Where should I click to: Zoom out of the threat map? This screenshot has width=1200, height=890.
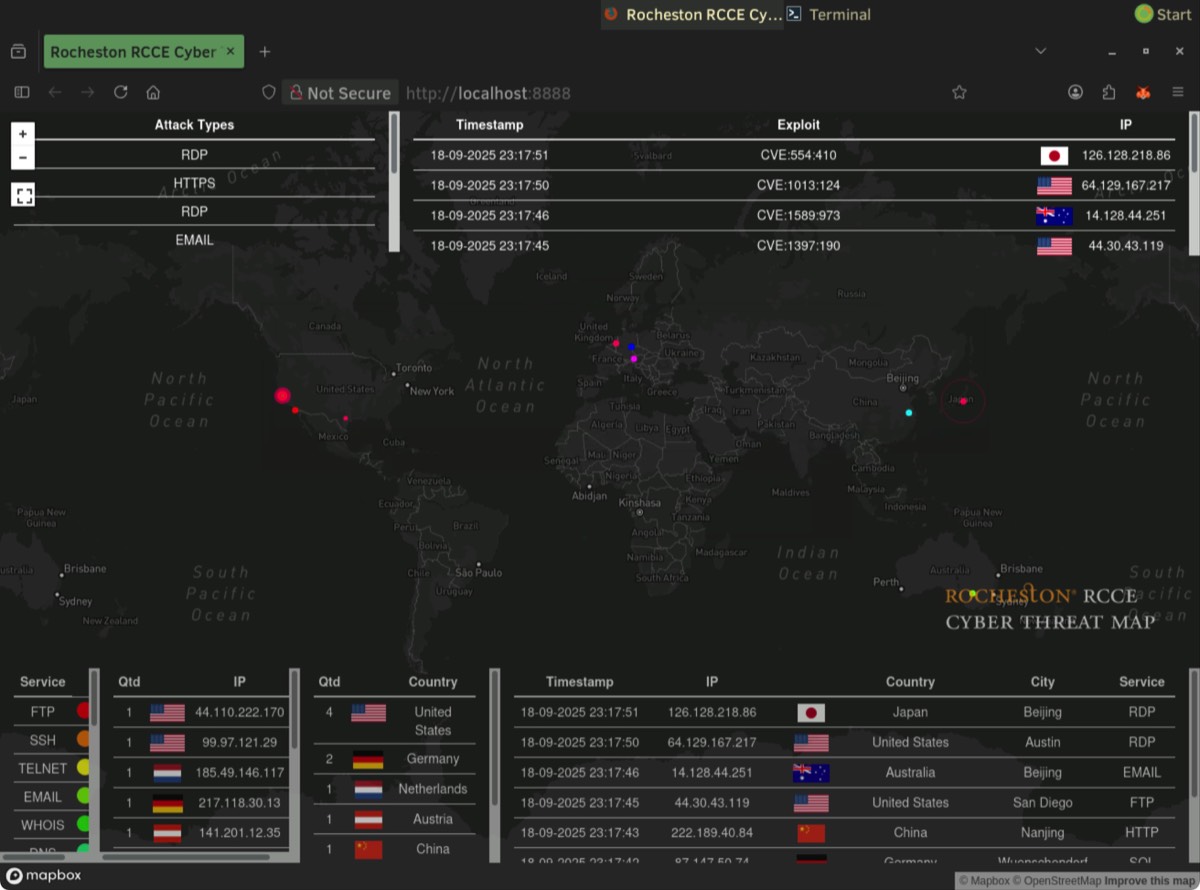tap(23, 158)
